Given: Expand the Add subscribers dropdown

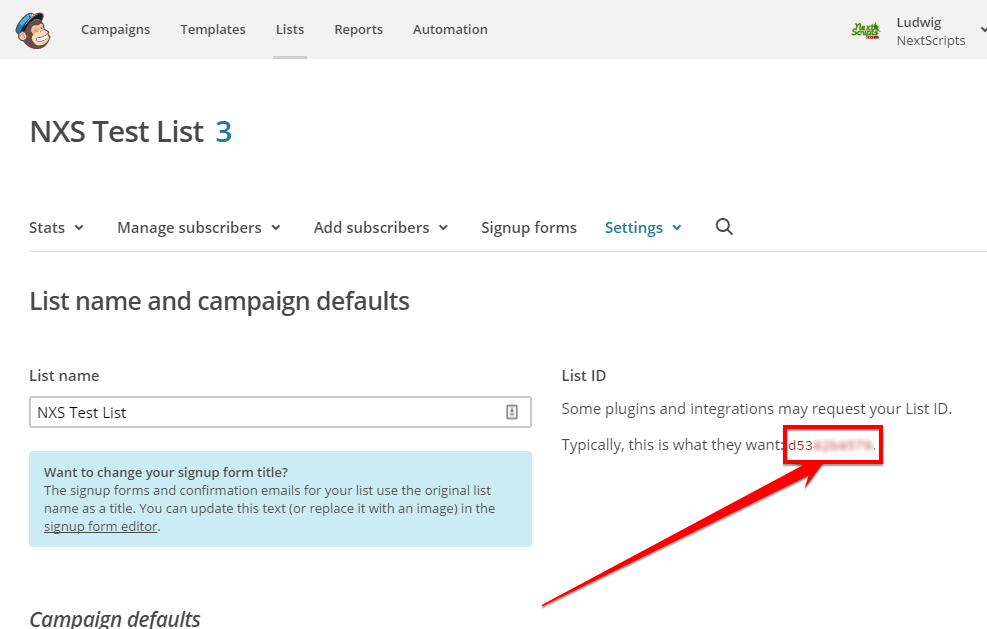Looking at the screenshot, I should coord(381,227).
